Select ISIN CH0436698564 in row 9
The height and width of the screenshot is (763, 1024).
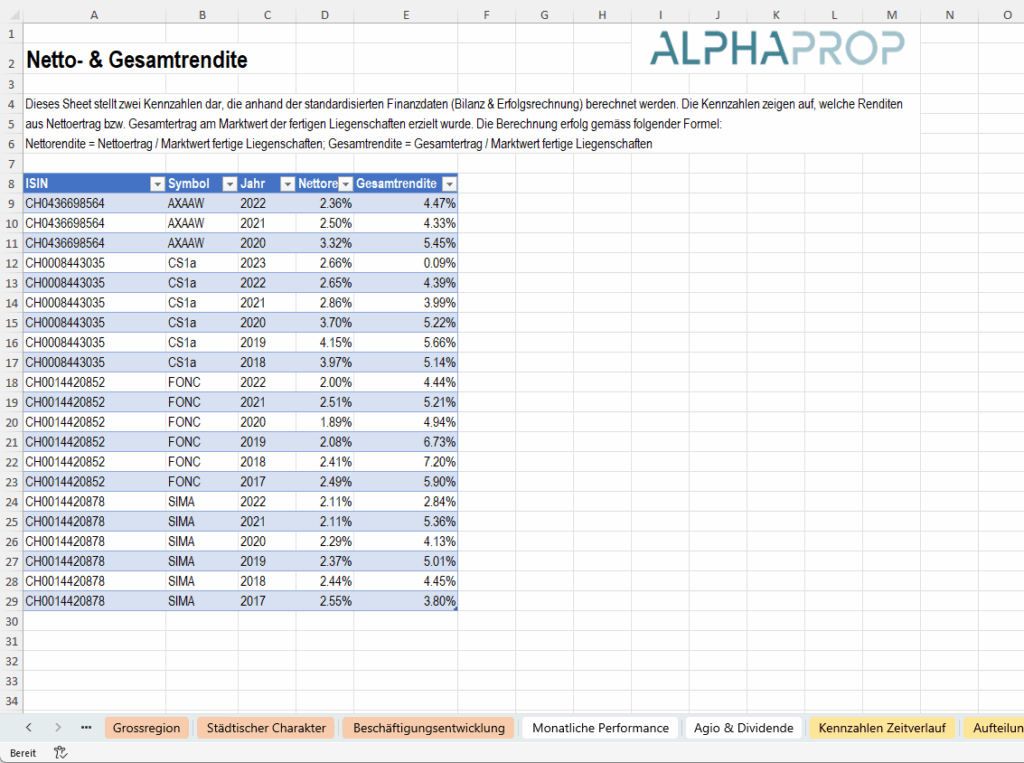point(94,204)
